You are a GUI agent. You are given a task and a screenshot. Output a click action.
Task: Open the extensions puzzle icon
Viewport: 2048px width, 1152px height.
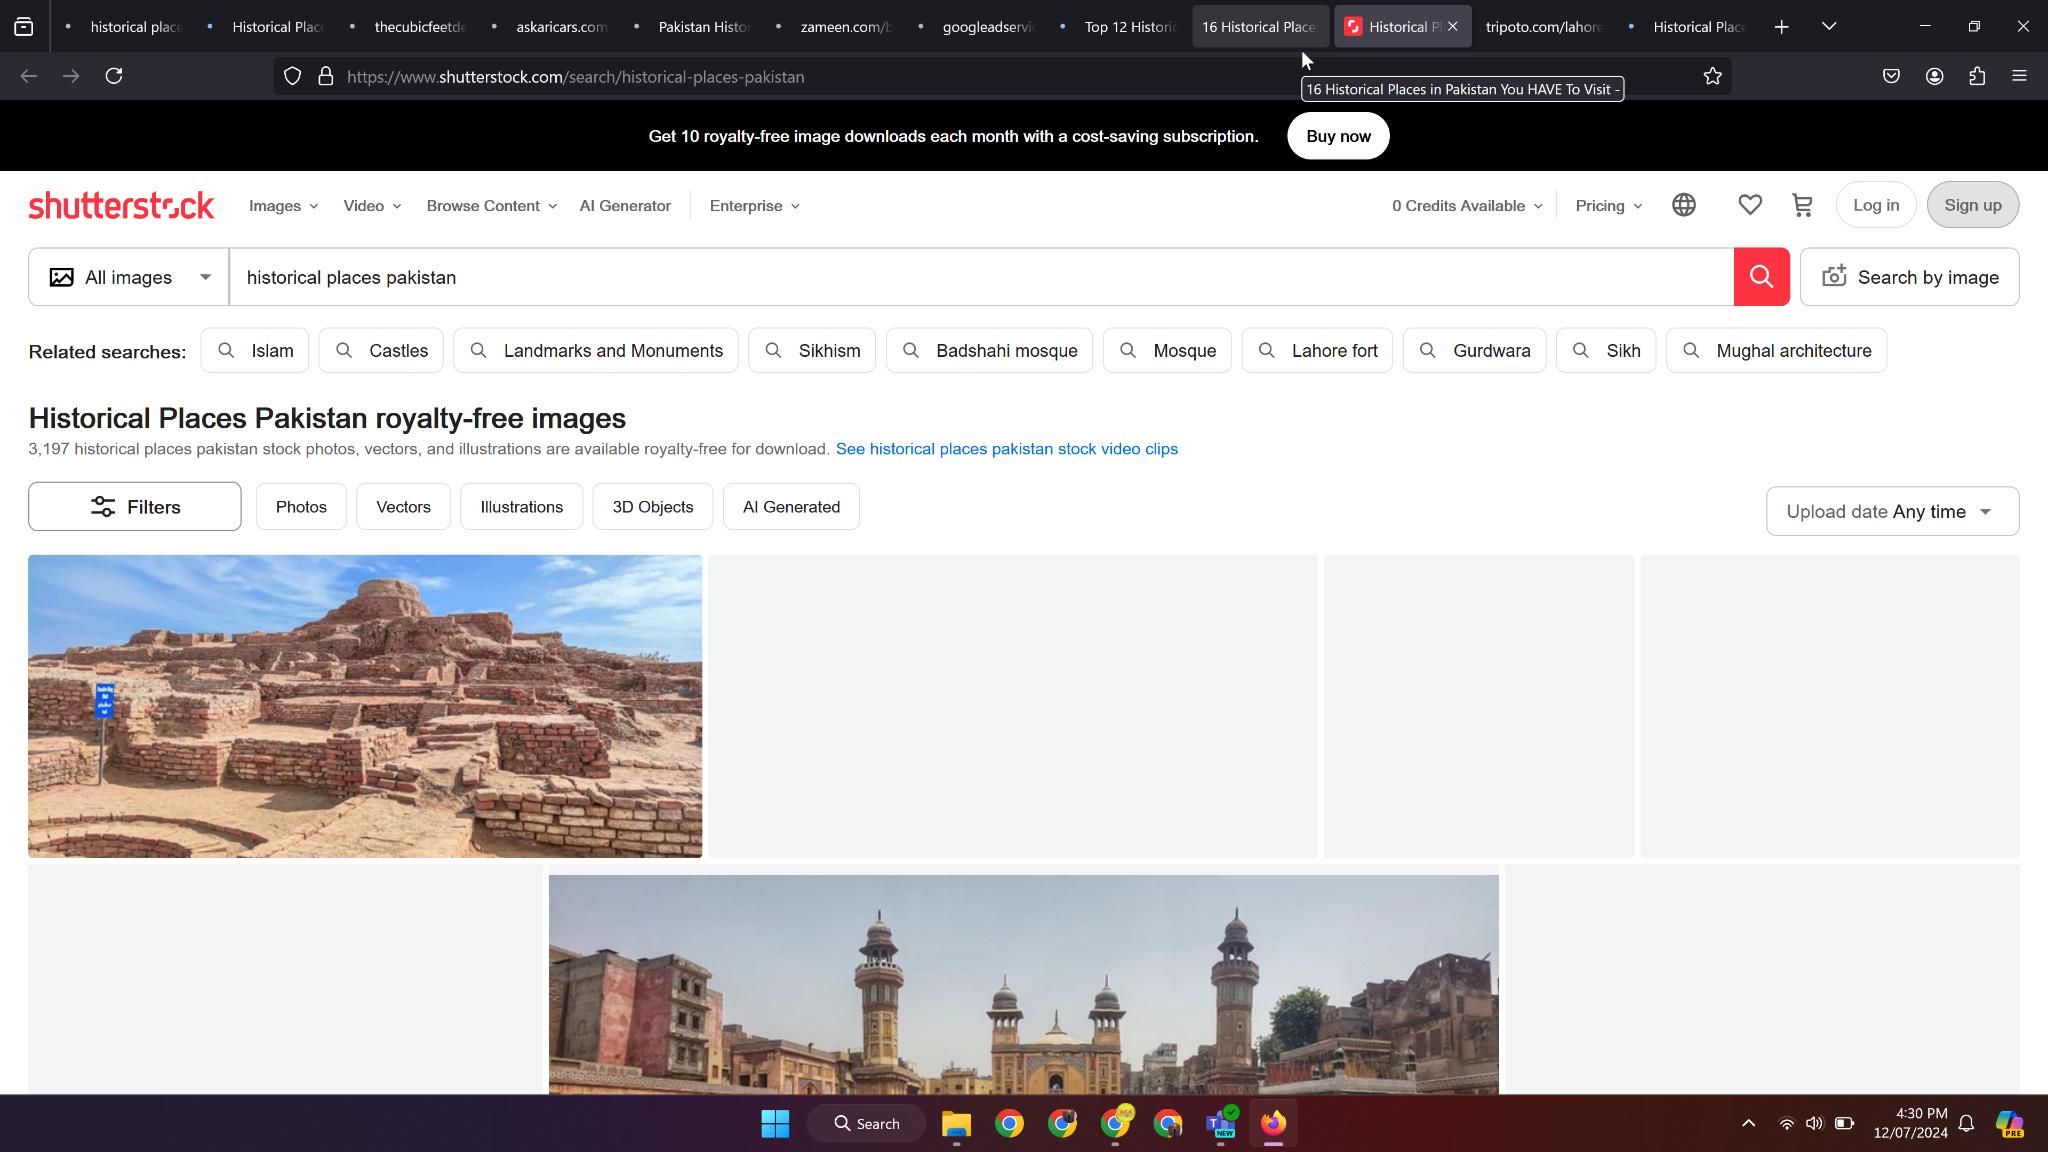pos(1977,76)
